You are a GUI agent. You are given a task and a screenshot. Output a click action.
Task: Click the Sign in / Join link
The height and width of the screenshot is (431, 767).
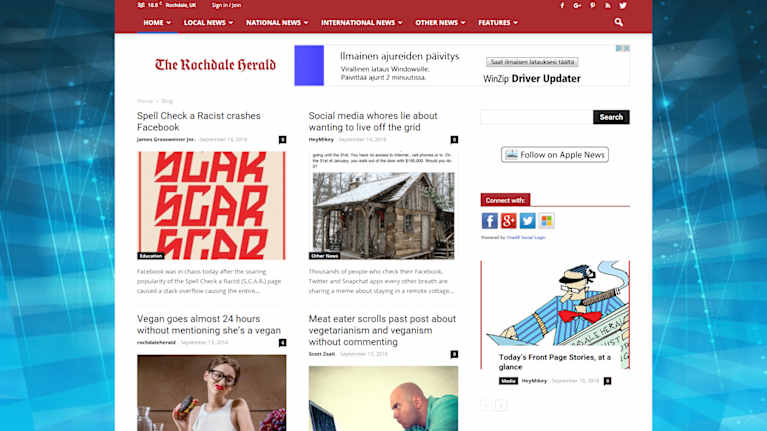226,5
